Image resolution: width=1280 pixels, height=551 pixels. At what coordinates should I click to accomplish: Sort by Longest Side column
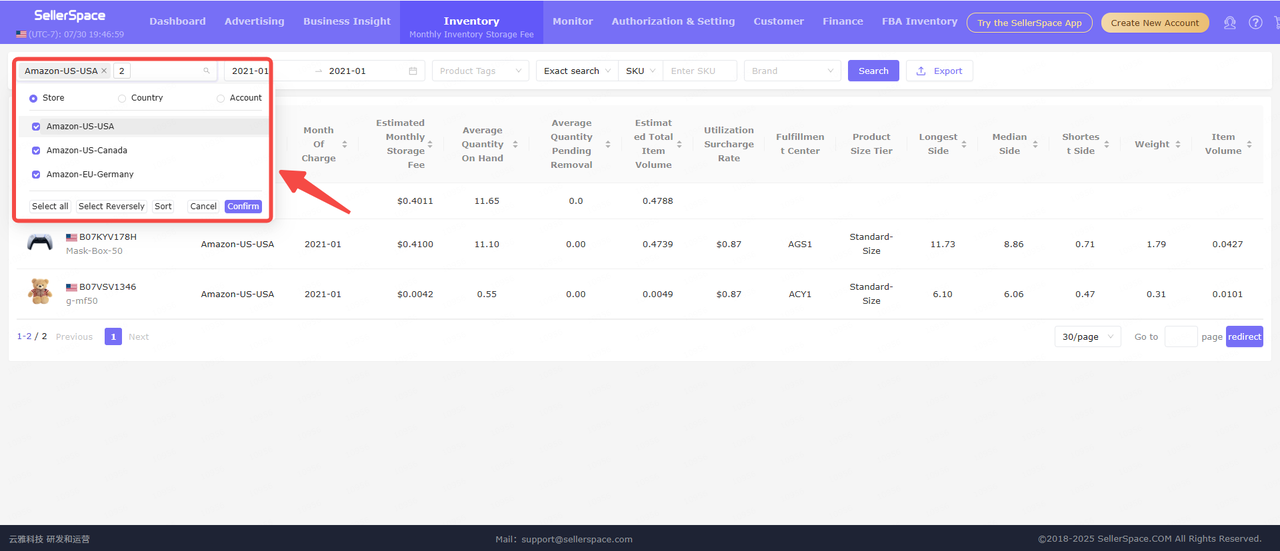pyautogui.click(x=964, y=144)
